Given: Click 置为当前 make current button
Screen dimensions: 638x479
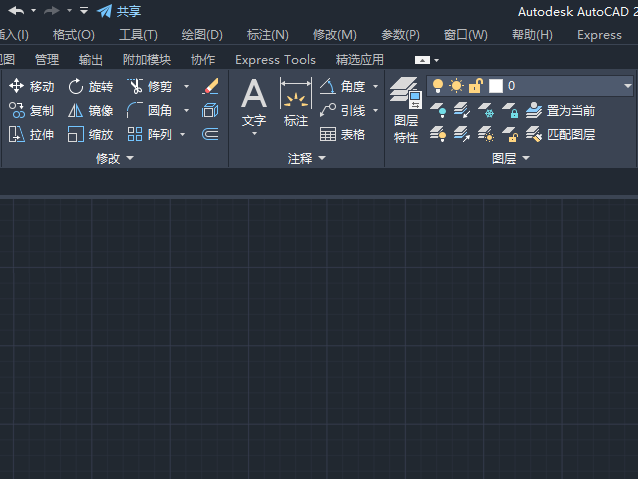Looking at the screenshot, I should pos(560,110).
